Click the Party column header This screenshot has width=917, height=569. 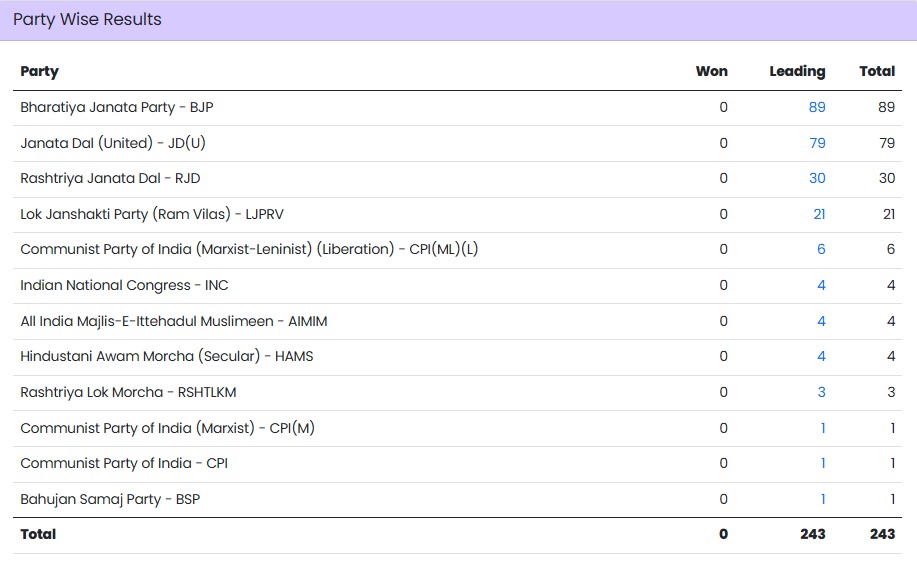40,71
